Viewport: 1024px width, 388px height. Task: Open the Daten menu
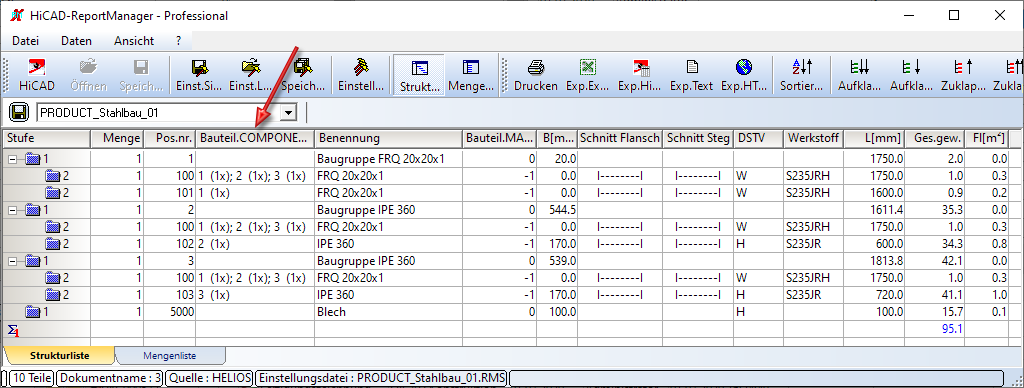76,40
